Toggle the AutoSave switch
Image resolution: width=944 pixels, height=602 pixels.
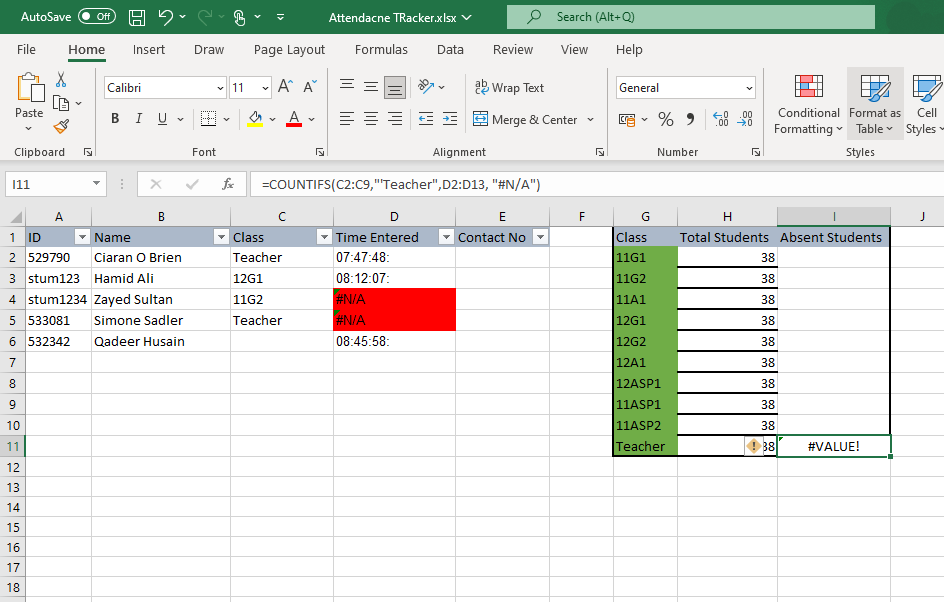[96, 17]
